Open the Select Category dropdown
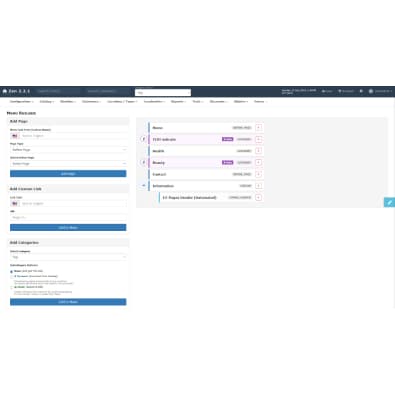Viewport: 395px width, 395px height. [68, 257]
